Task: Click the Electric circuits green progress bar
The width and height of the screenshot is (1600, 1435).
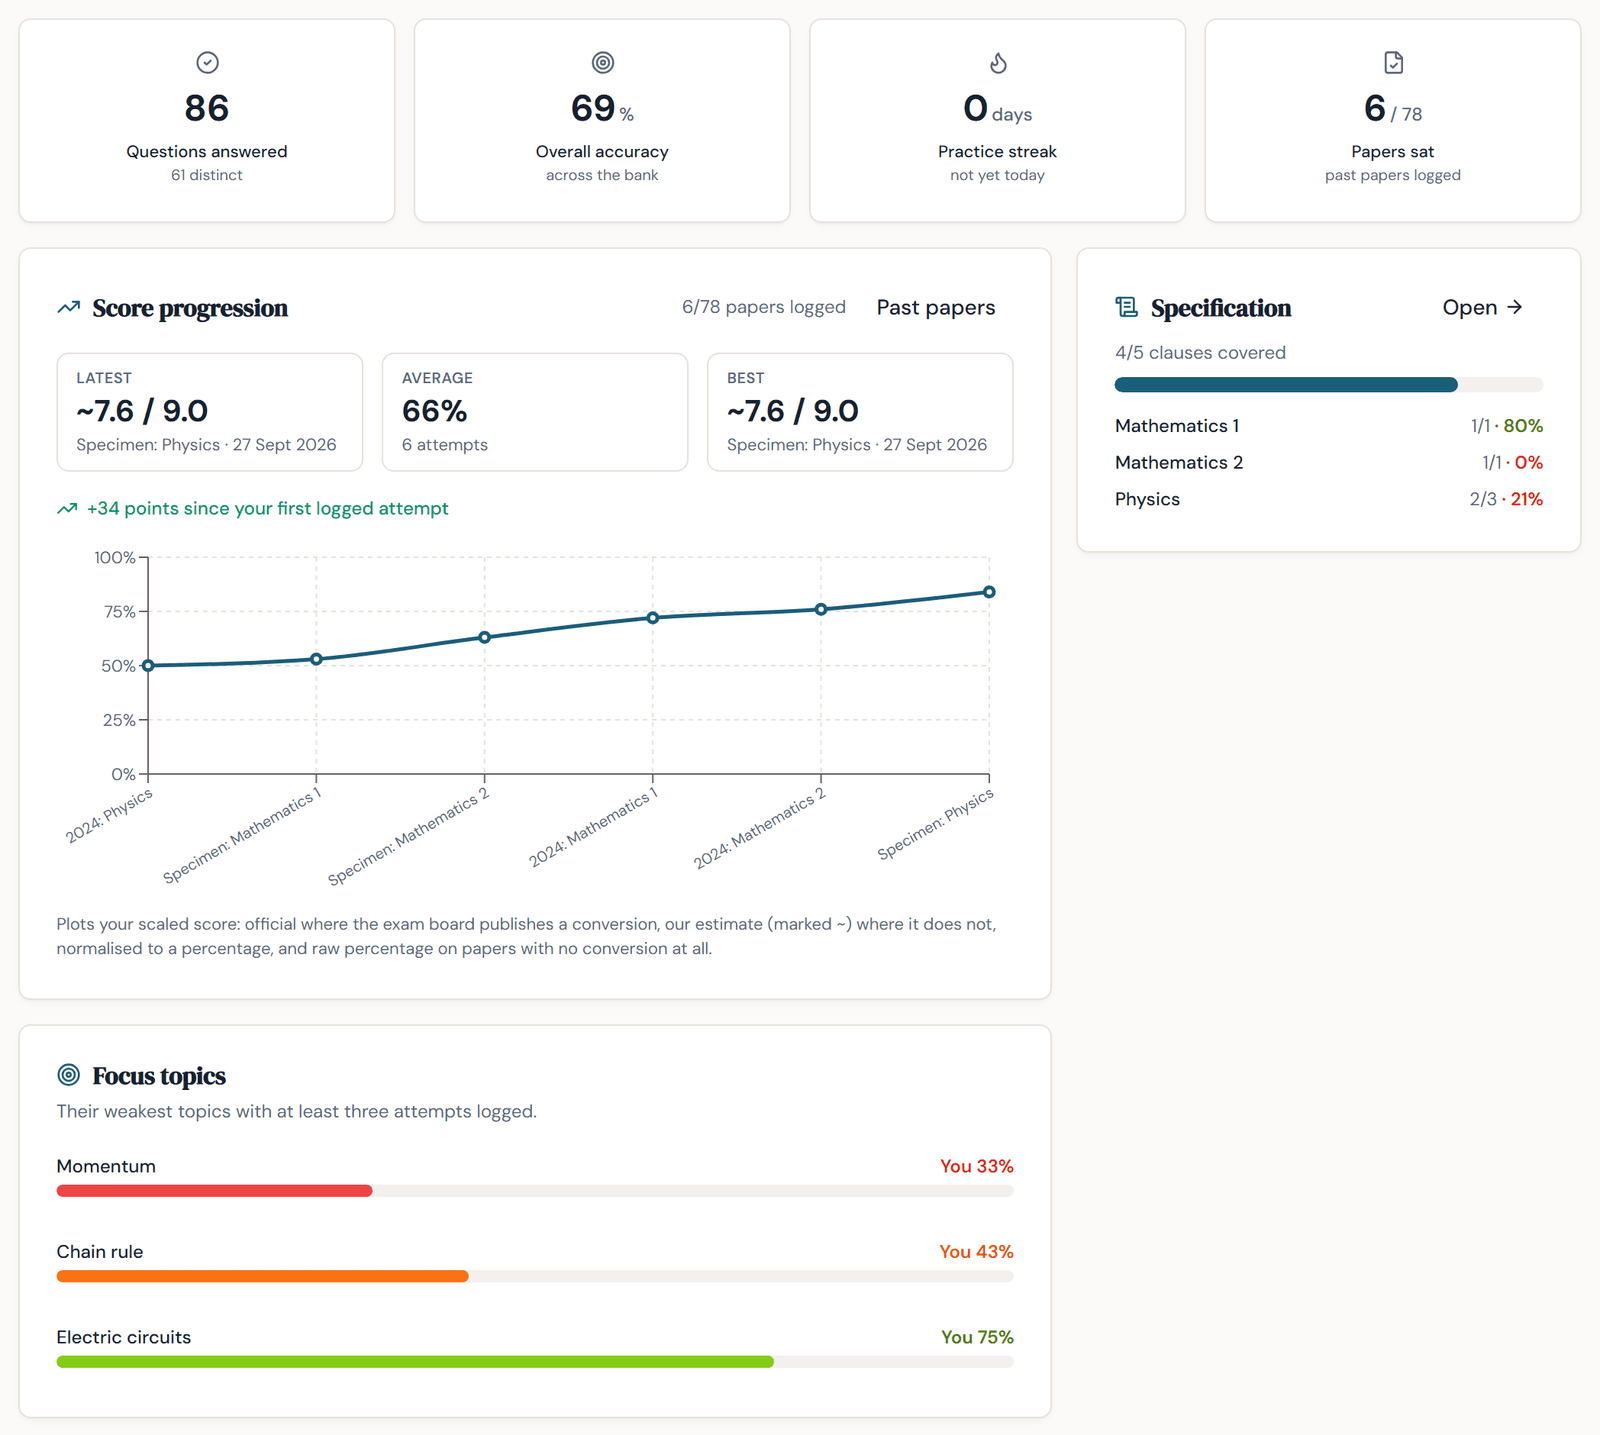Action: (x=415, y=1362)
